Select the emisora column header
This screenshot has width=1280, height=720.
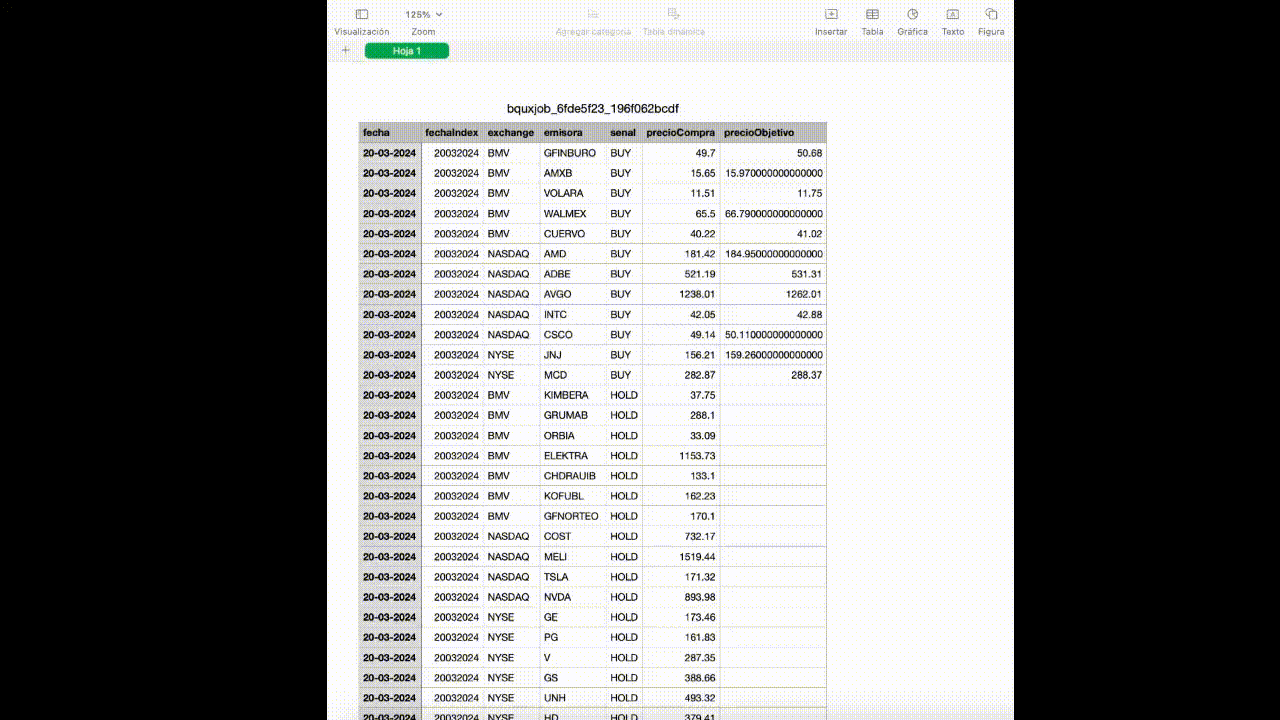tap(573, 132)
